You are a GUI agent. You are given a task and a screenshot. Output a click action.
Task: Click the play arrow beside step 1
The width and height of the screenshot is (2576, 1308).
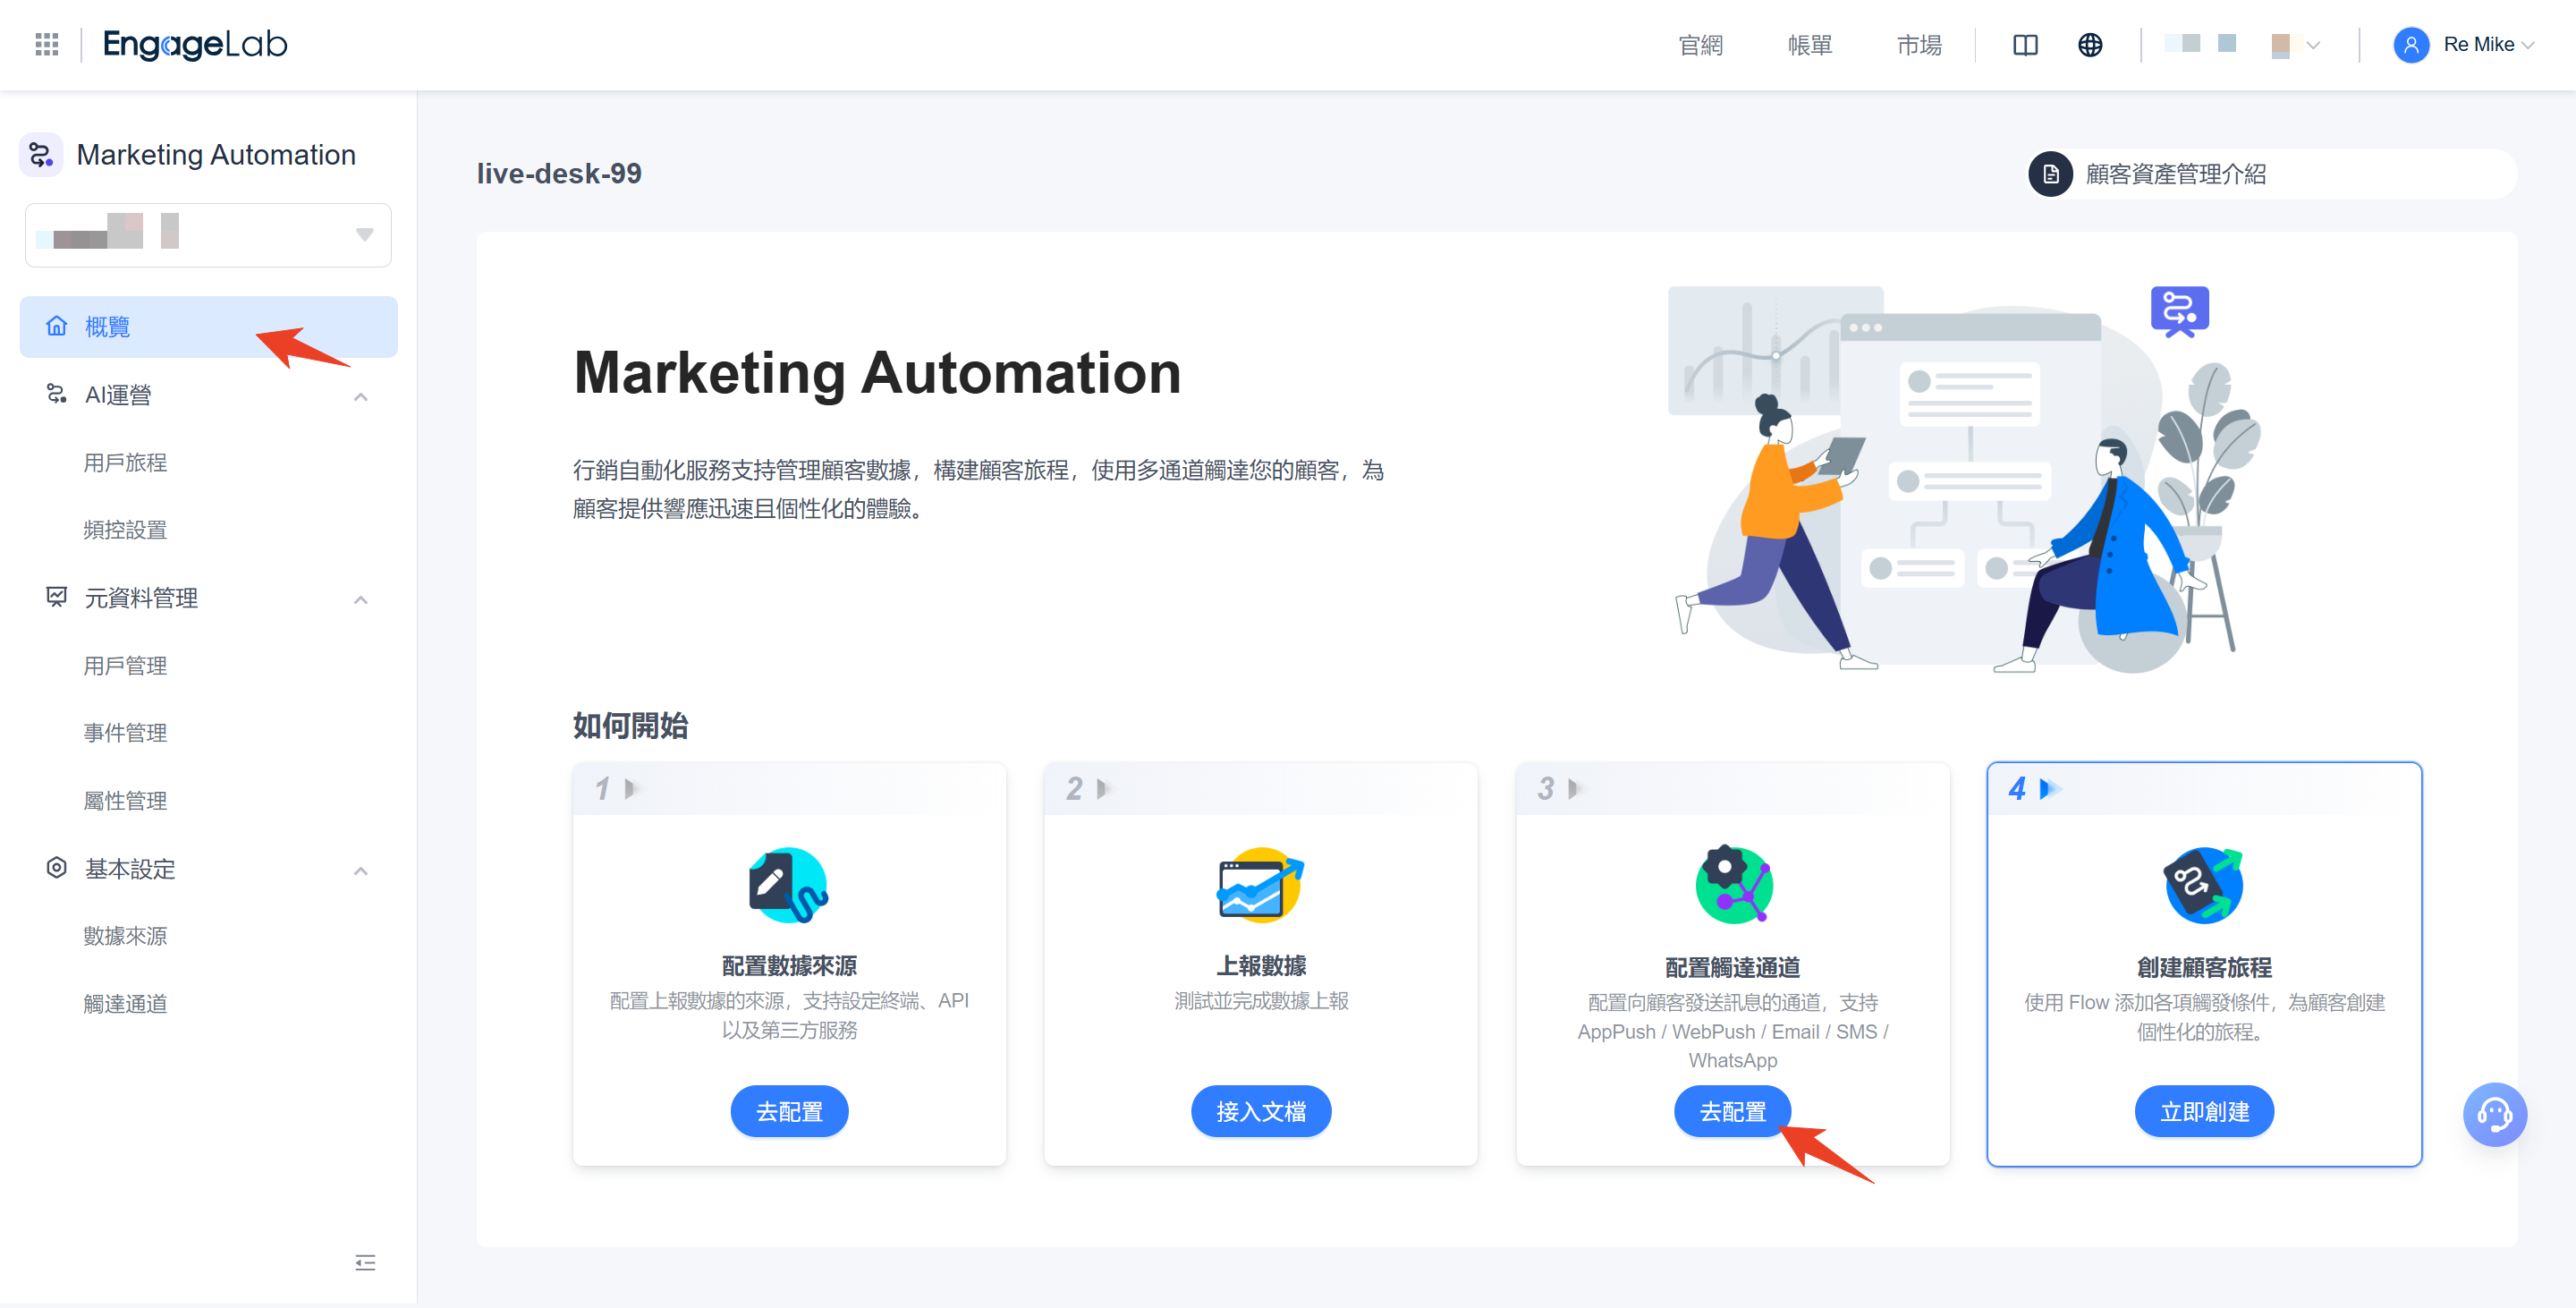[x=632, y=788]
